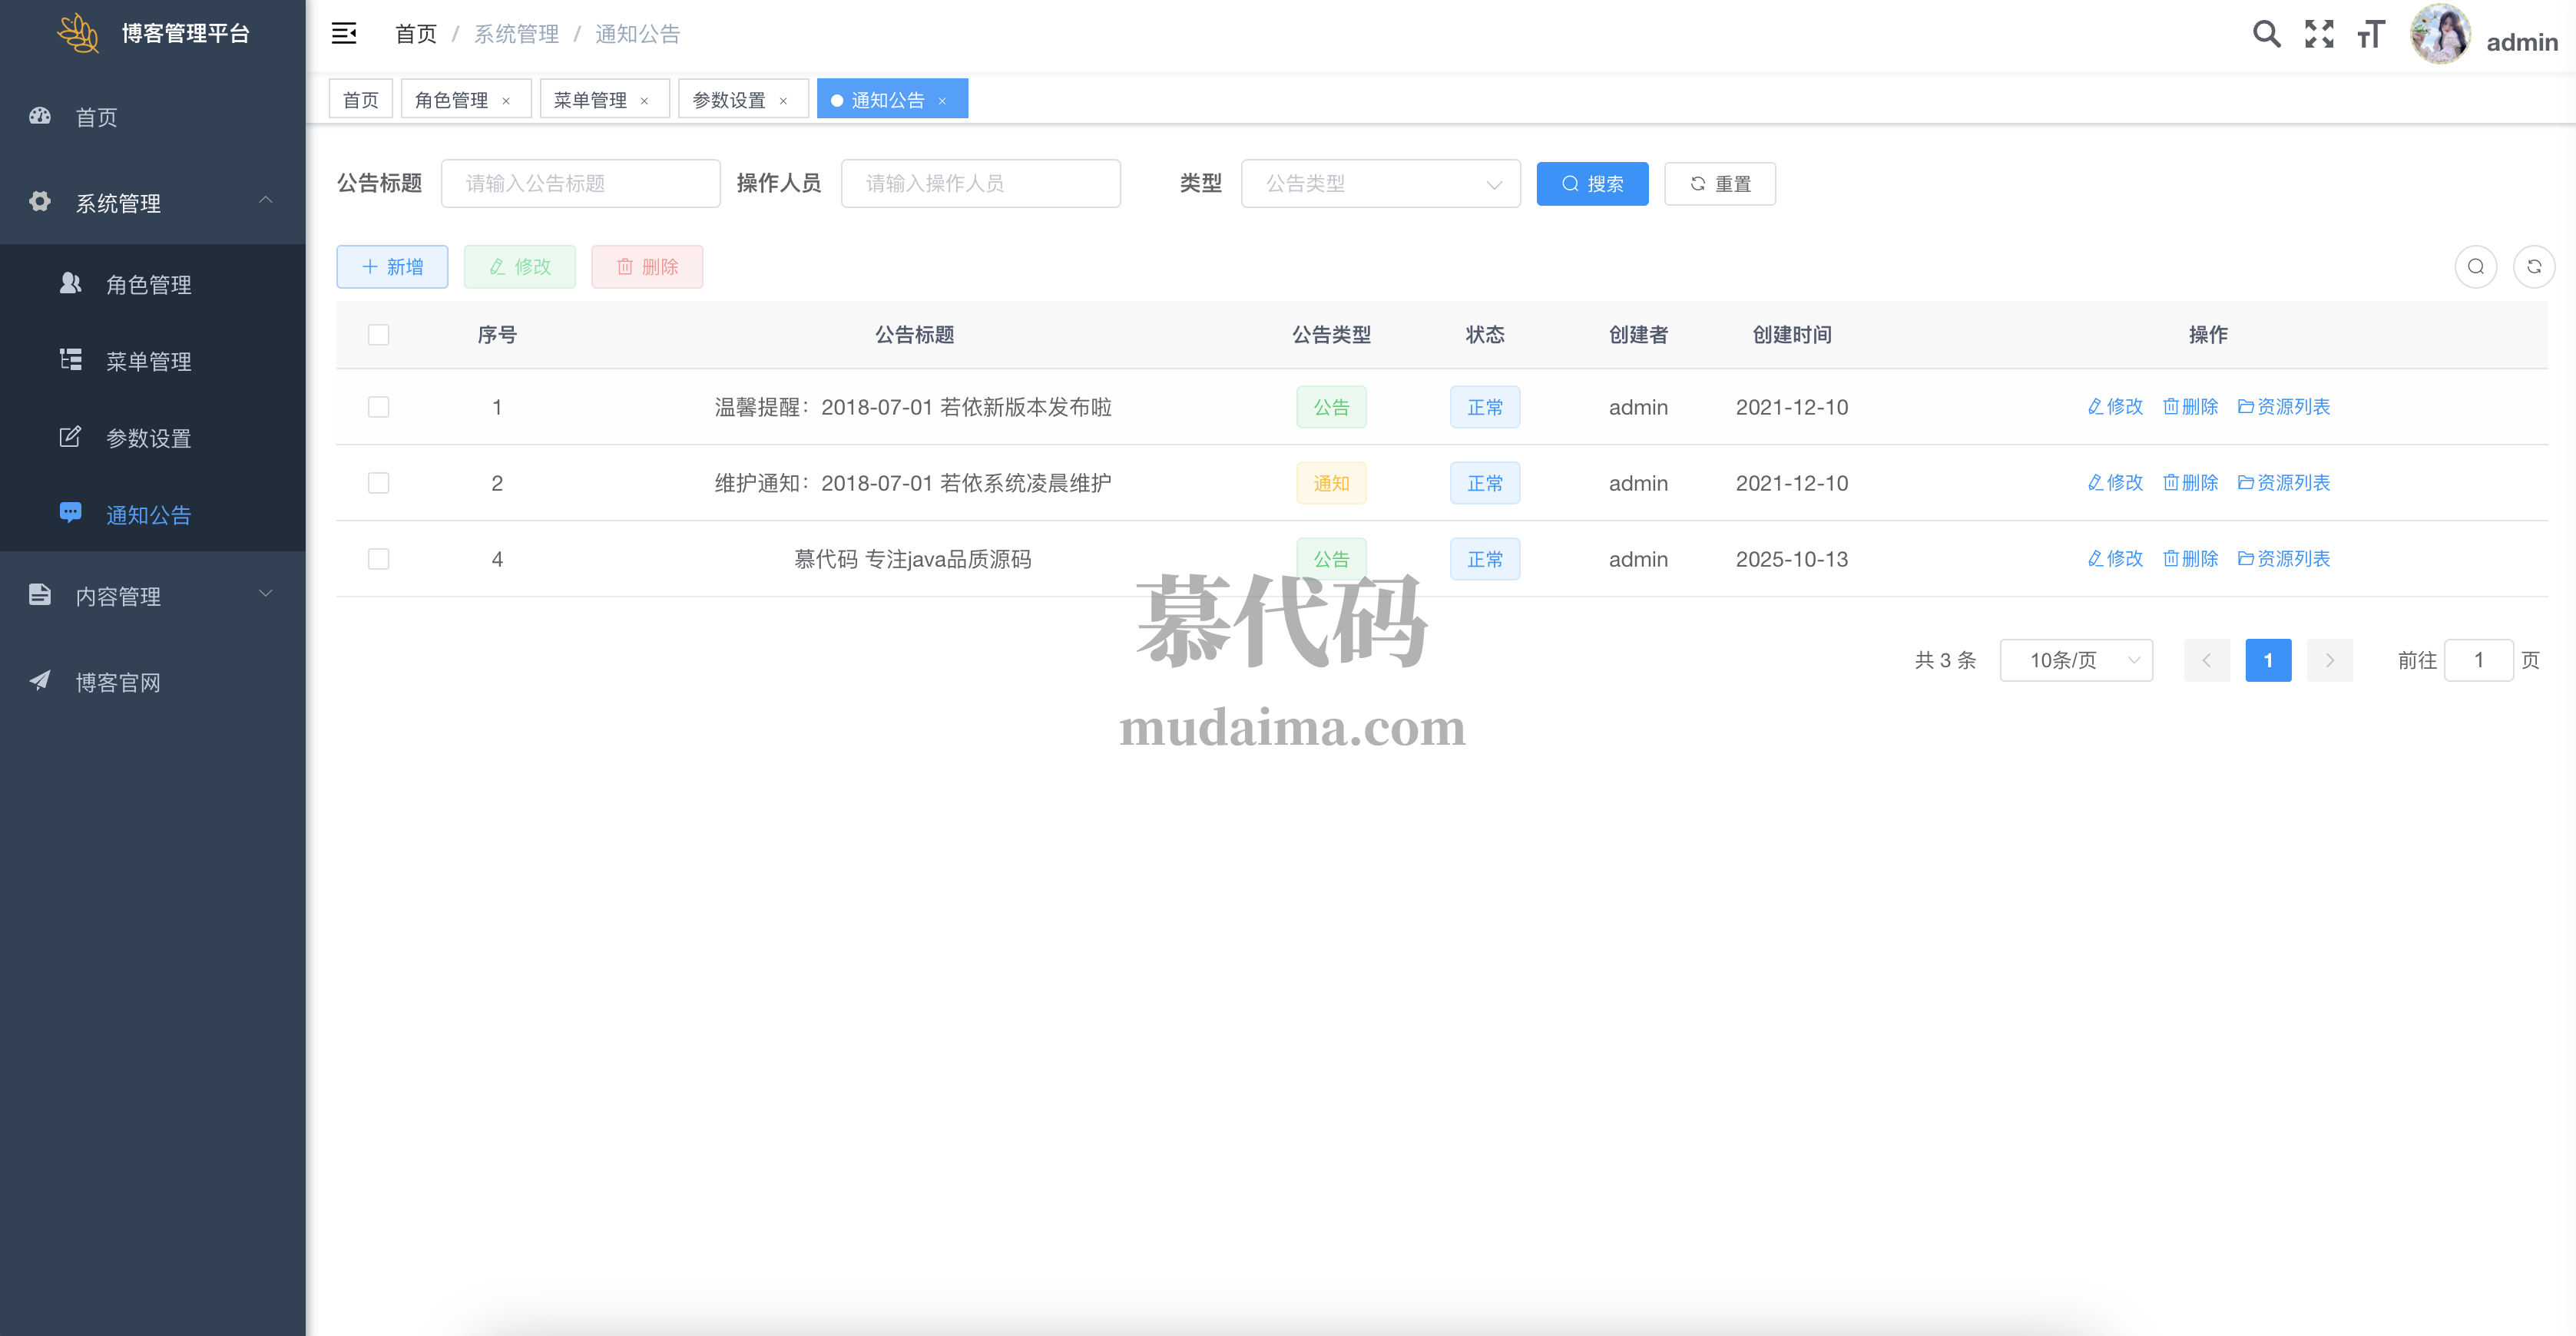Open the header search magnifier icon
The width and height of the screenshot is (2576, 1336).
pyautogui.click(x=2266, y=34)
